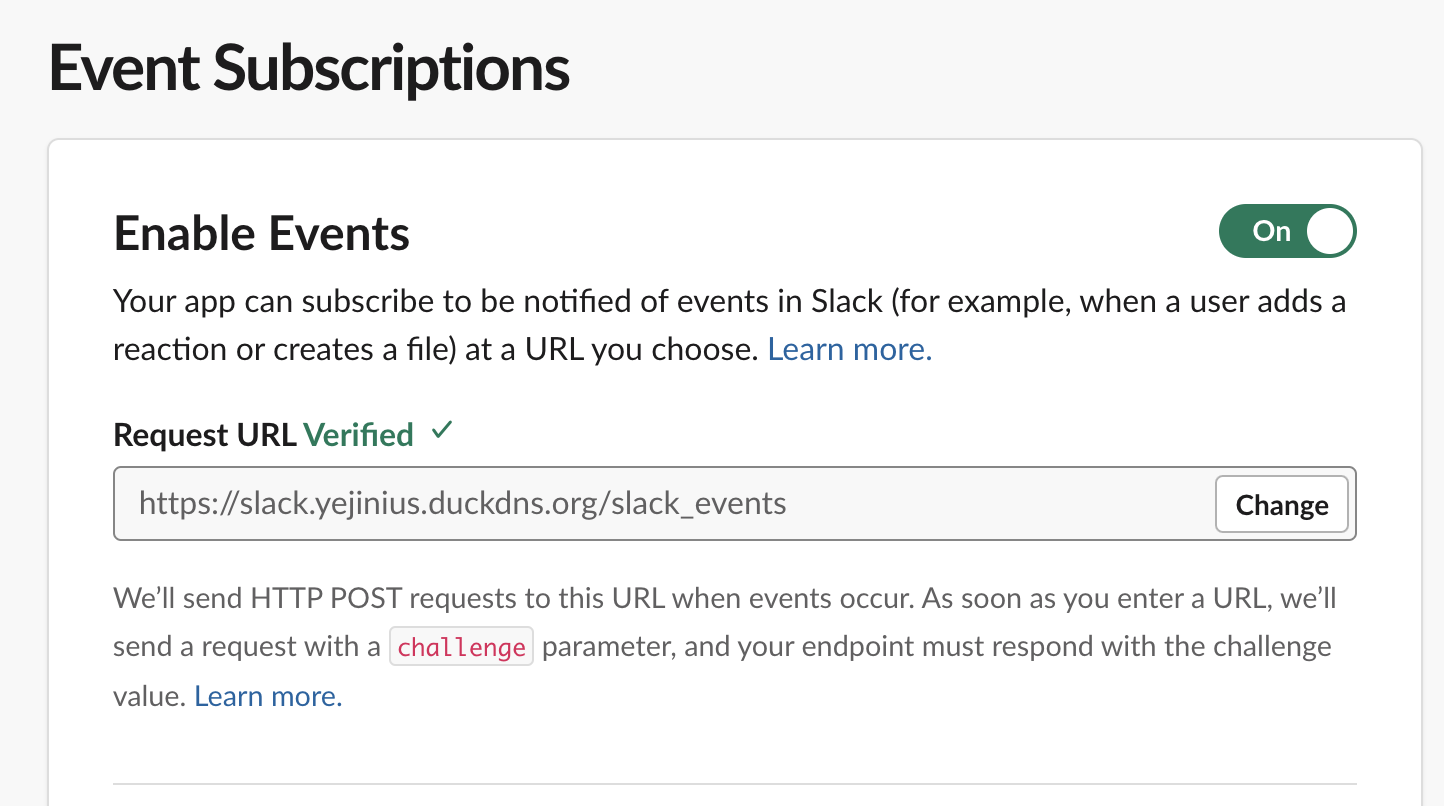The image size is (1444, 806).
Task: Open Learn more link after "URL you choose"
Action: point(850,349)
